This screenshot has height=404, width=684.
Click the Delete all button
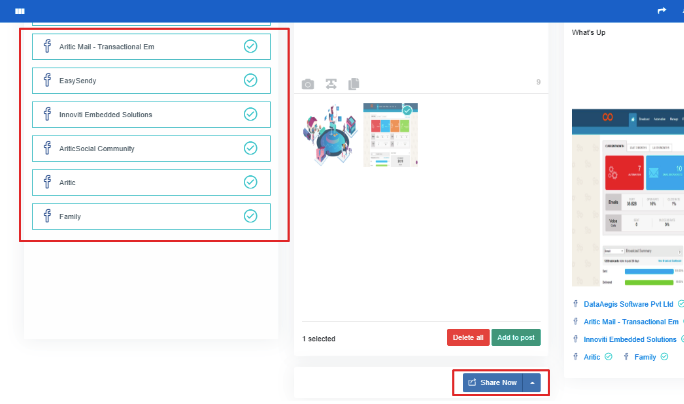[x=468, y=337]
